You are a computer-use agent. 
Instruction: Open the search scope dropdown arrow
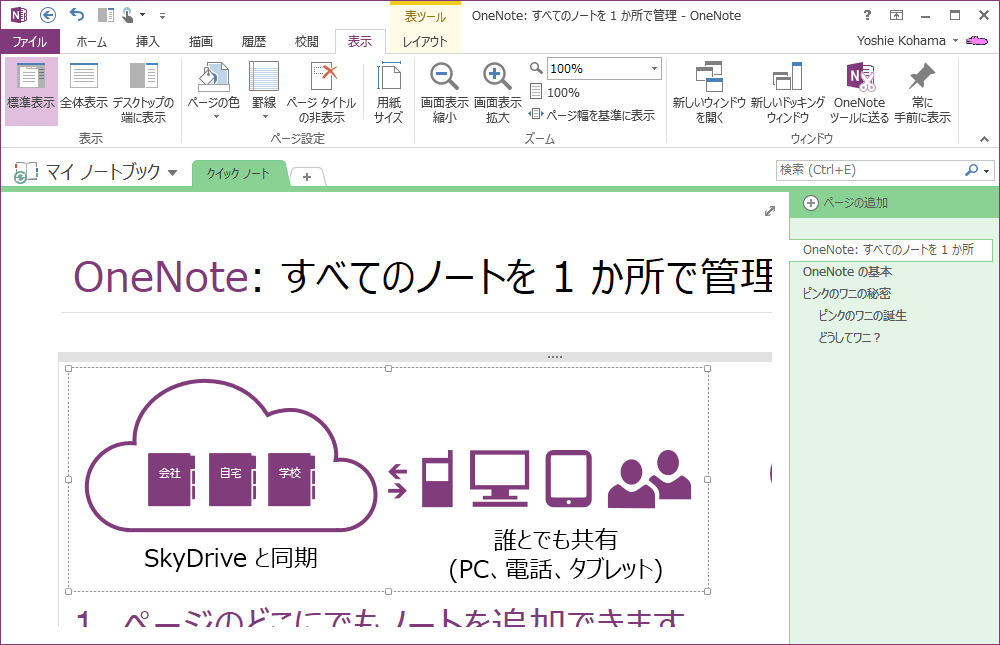coord(987,170)
